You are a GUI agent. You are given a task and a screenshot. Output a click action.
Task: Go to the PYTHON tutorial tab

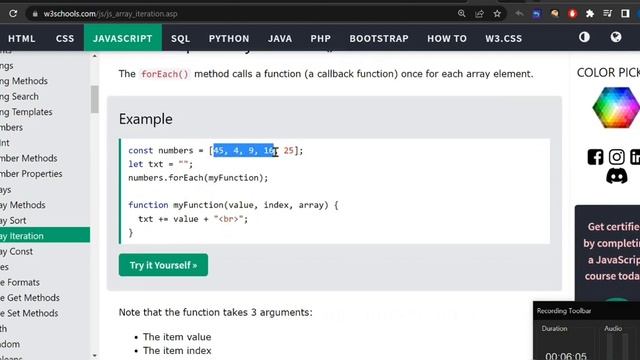click(x=229, y=38)
